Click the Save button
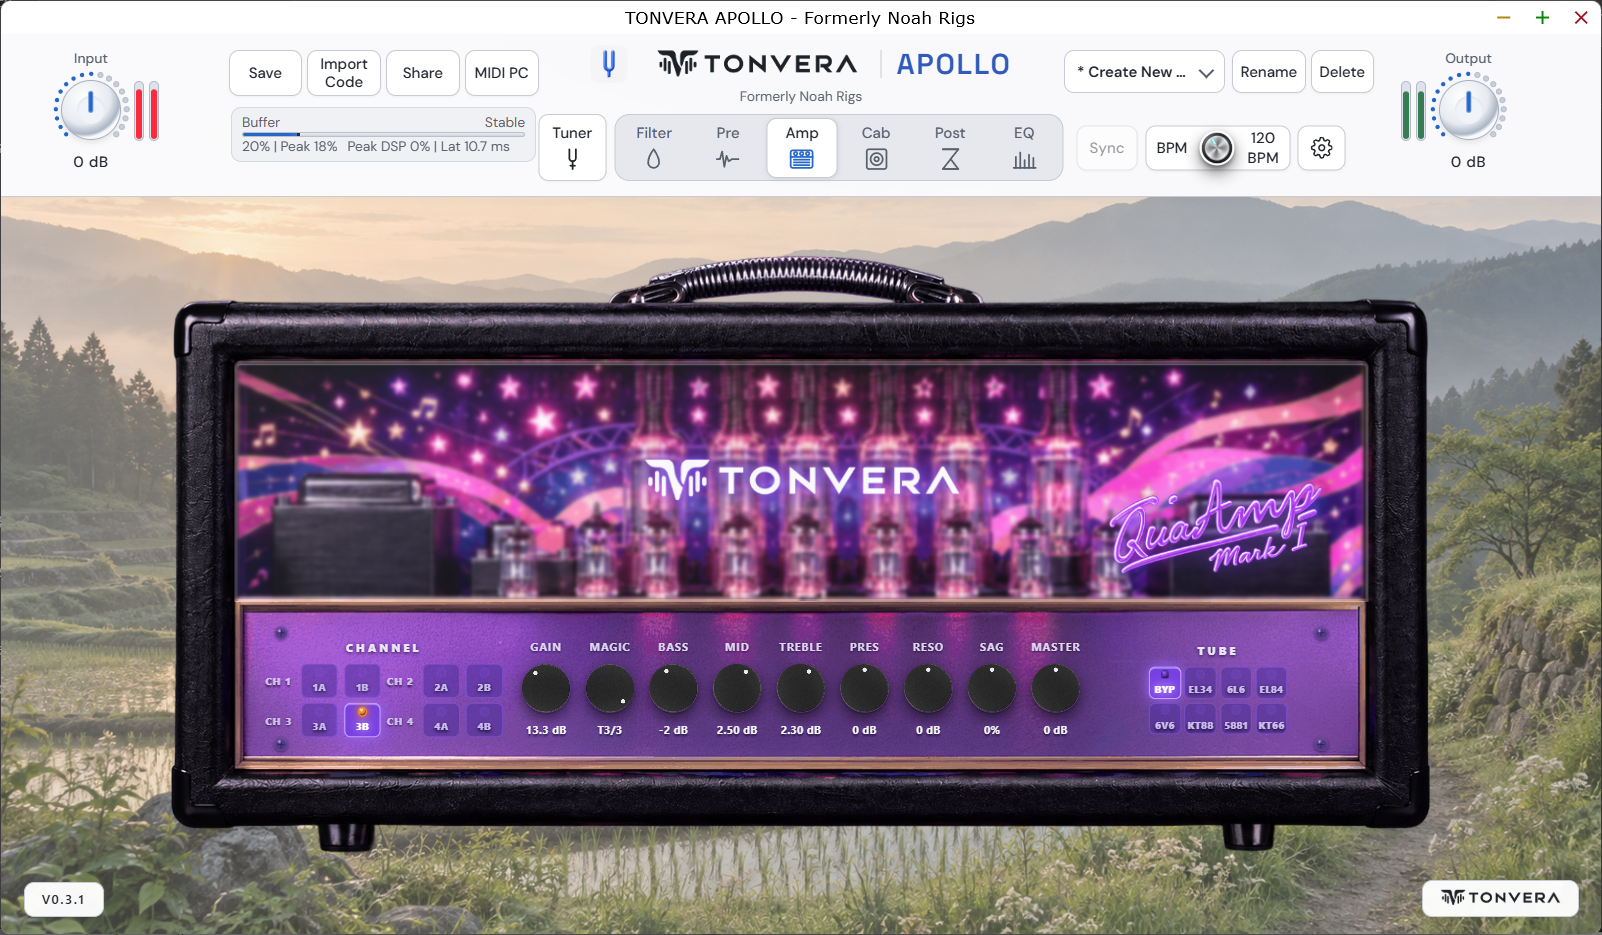The height and width of the screenshot is (935, 1602). pos(265,73)
